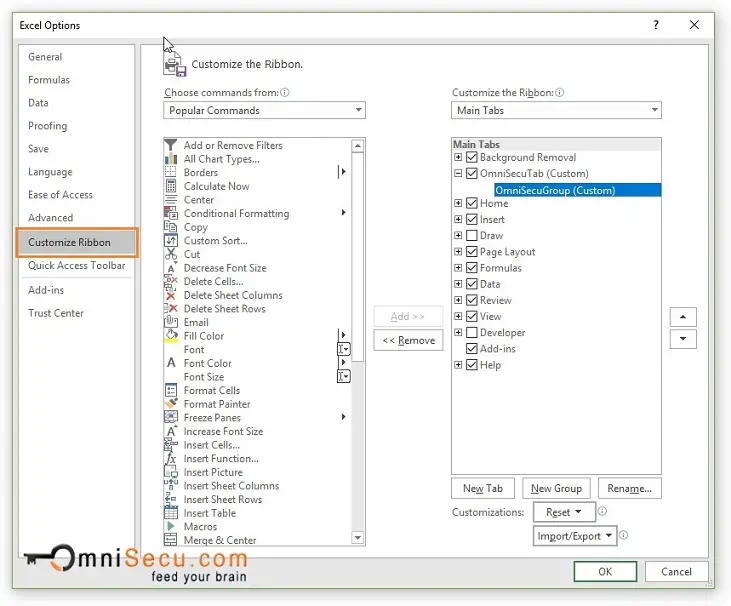Image resolution: width=731 pixels, height=606 pixels.
Task: Open the General options category
Action: click(x=45, y=57)
